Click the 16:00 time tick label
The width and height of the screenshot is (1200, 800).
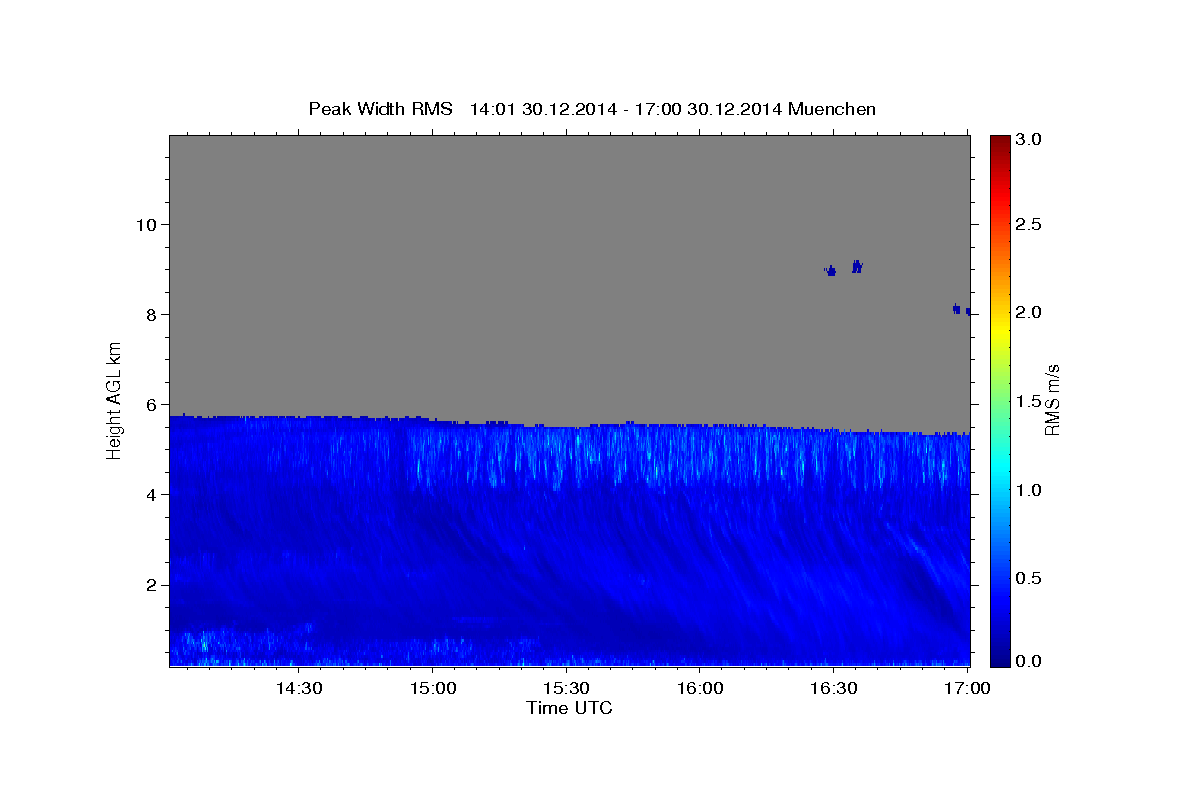click(x=700, y=688)
